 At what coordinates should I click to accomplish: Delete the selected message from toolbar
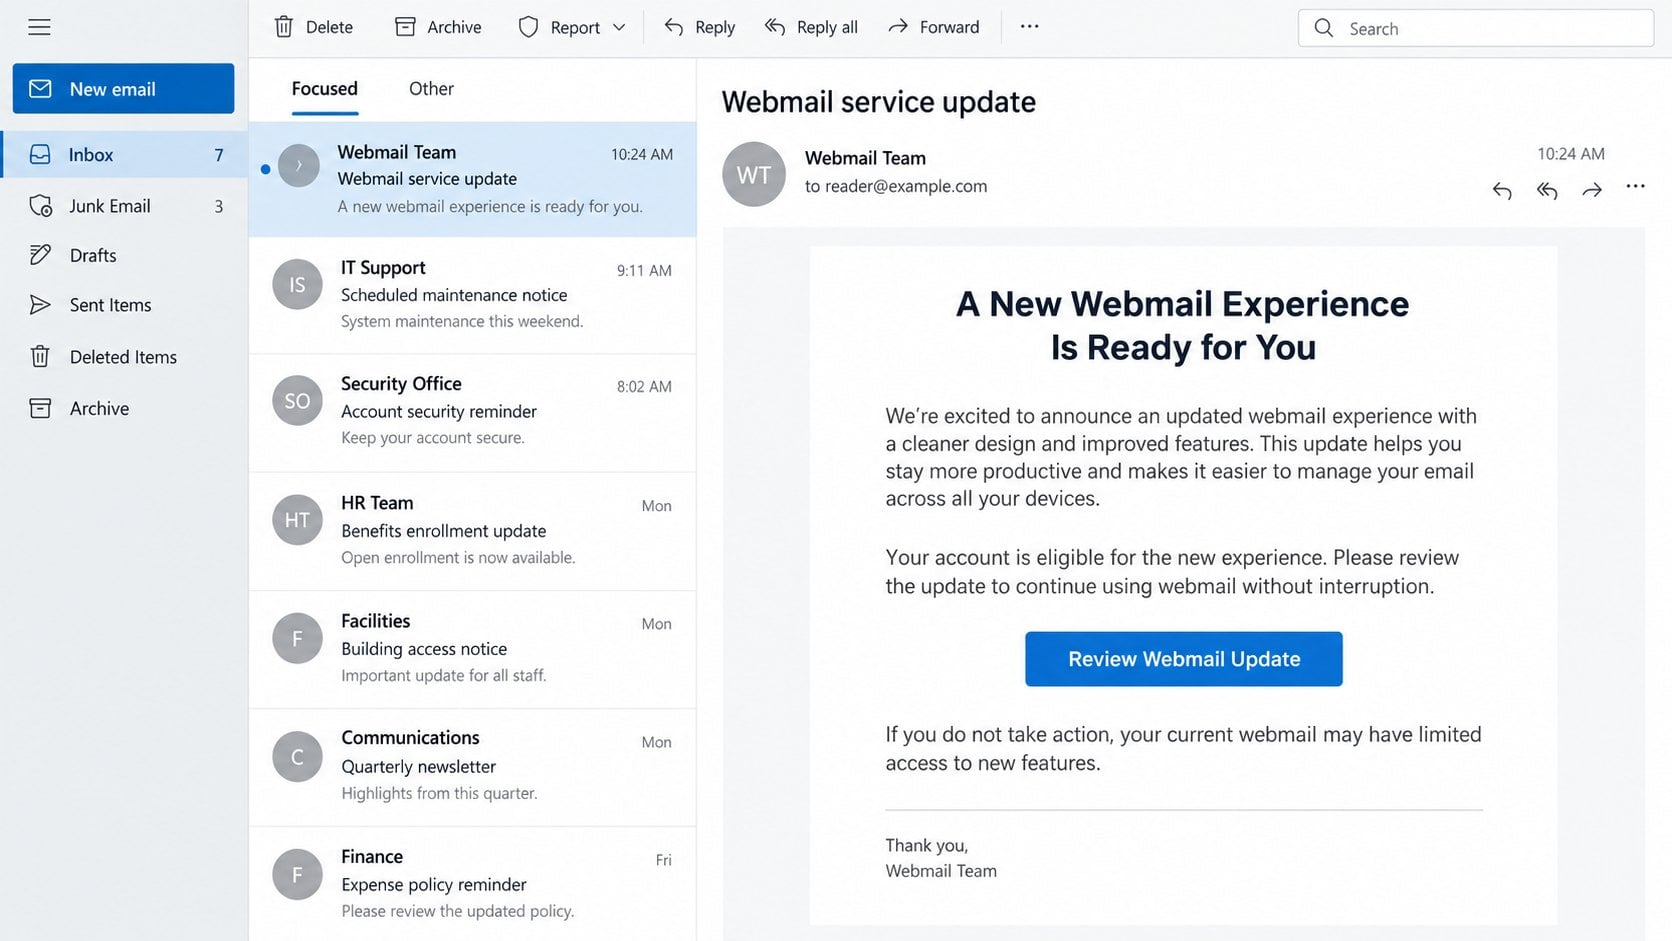[x=313, y=27]
